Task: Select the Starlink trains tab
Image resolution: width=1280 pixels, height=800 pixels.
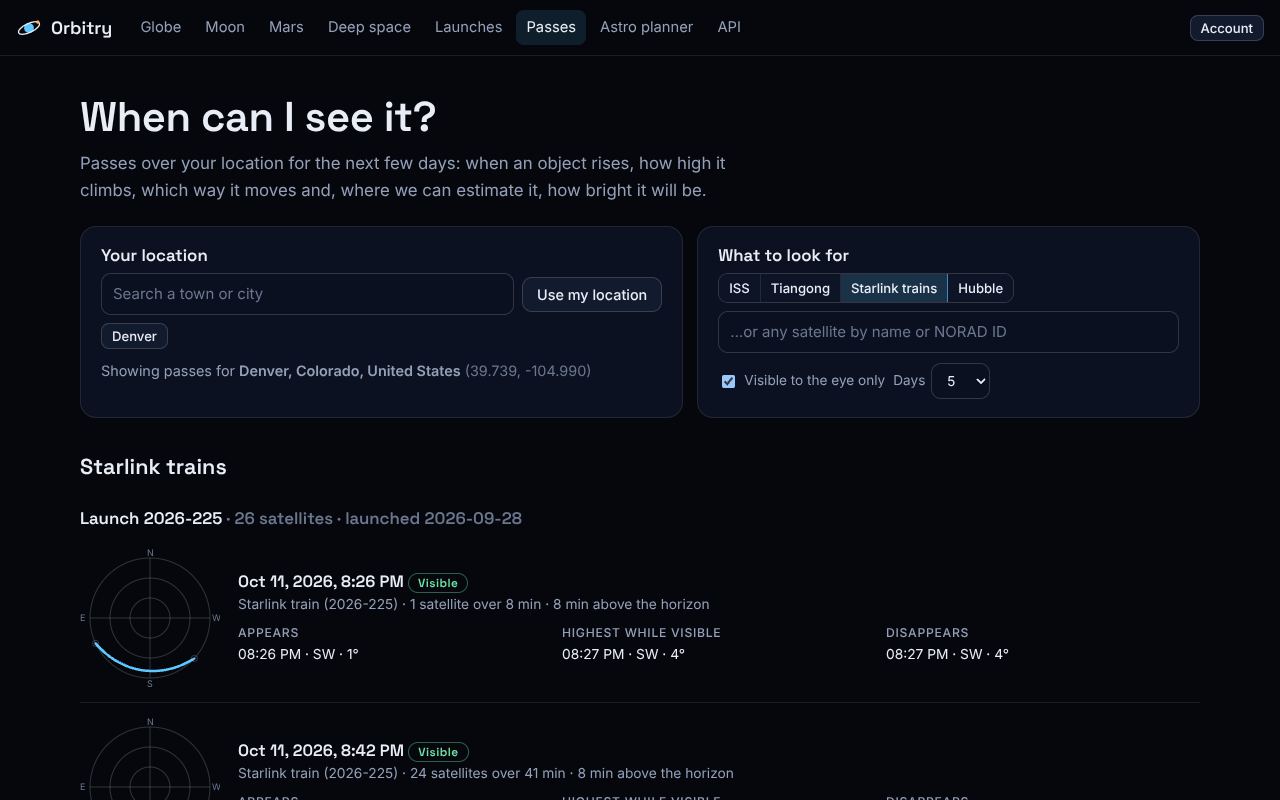Action: click(x=894, y=288)
